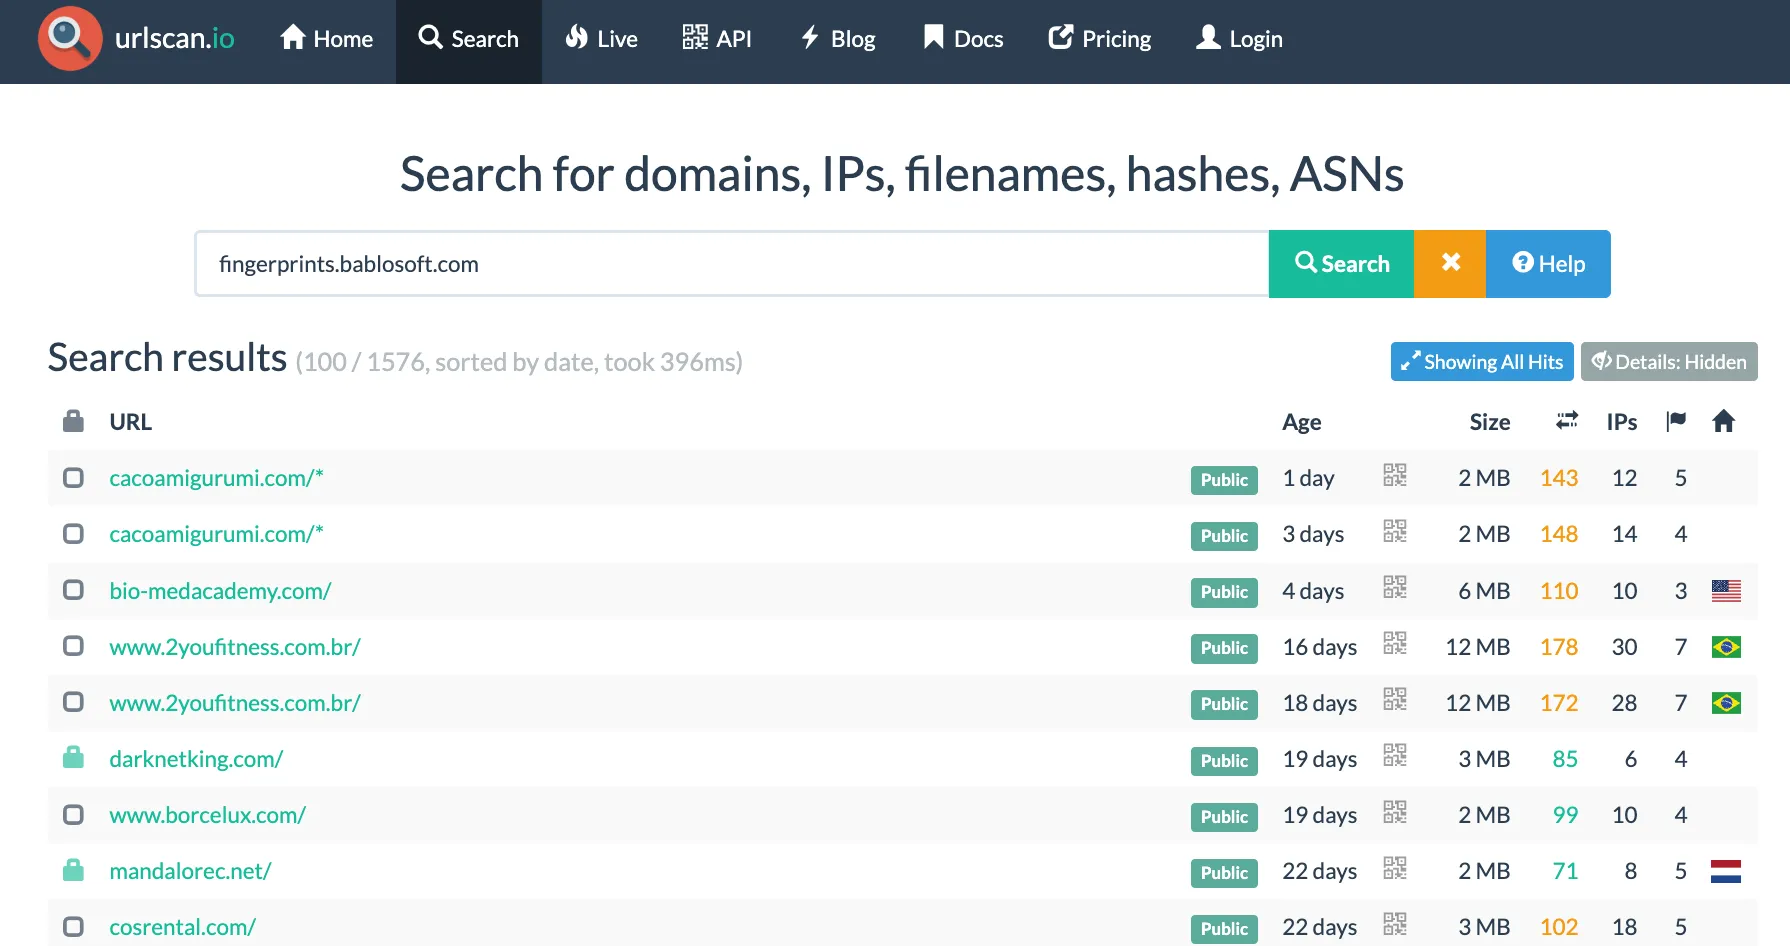1790x946 pixels.
Task: Click the orange clear button in search bar
Action: [1449, 263]
